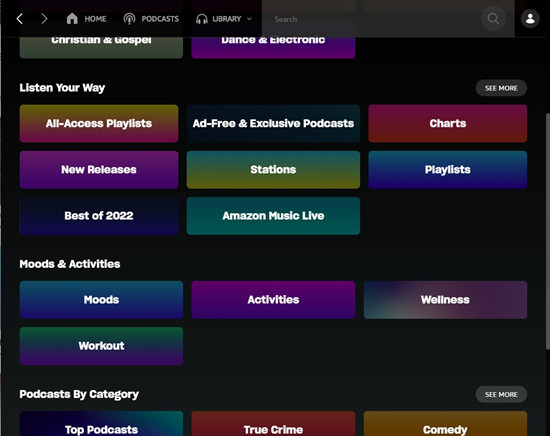Image resolution: width=550 pixels, height=436 pixels.
Task: Open Home via the house icon
Action: (x=72, y=19)
